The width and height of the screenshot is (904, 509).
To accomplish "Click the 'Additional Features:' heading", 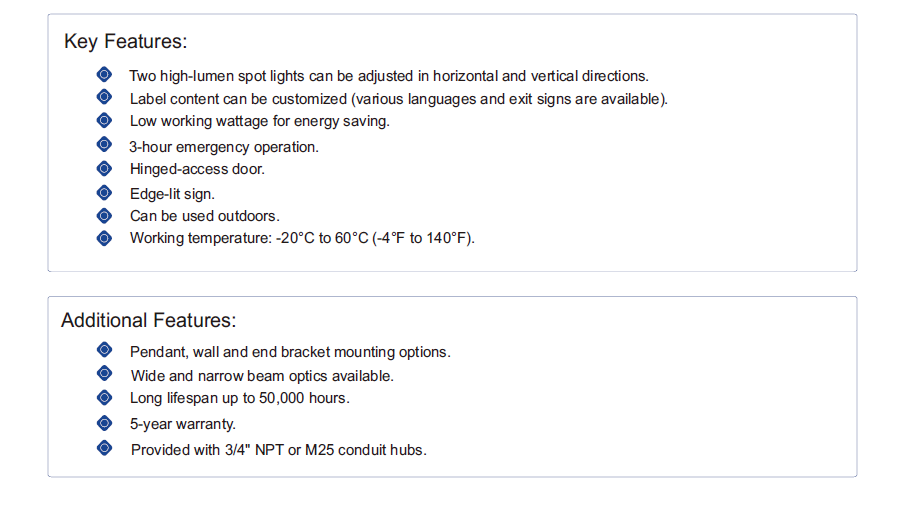I will click(x=149, y=320).
